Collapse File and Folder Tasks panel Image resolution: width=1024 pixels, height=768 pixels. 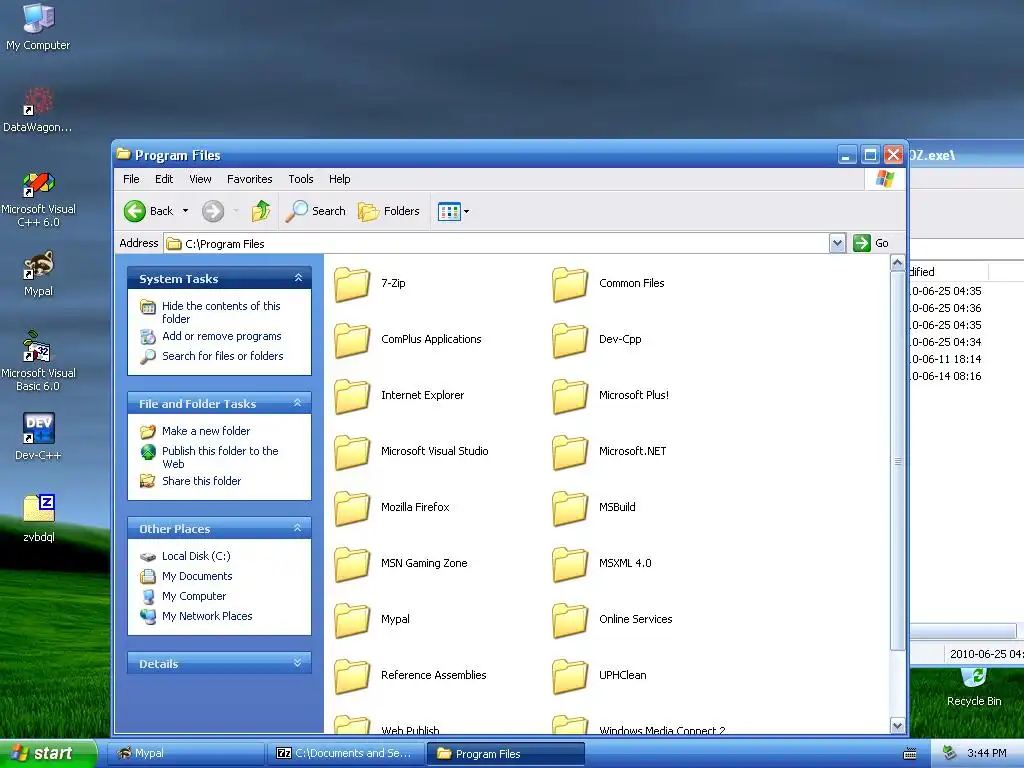point(298,403)
